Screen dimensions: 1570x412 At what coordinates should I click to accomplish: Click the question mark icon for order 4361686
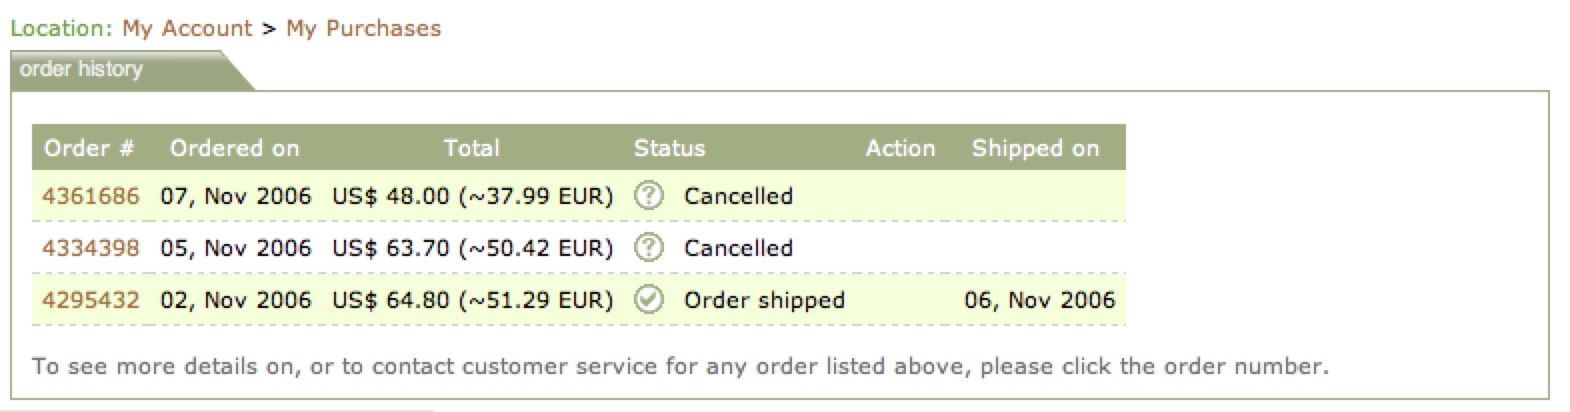coord(649,196)
